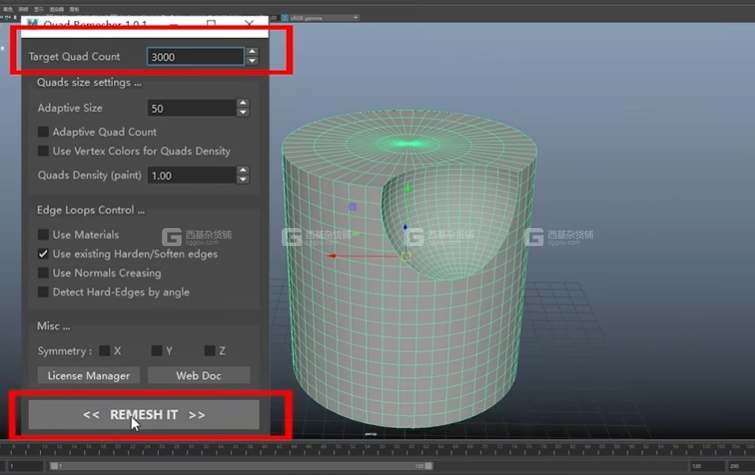Click the purple plane handle on manipulator

pyautogui.click(x=352, y=207)
